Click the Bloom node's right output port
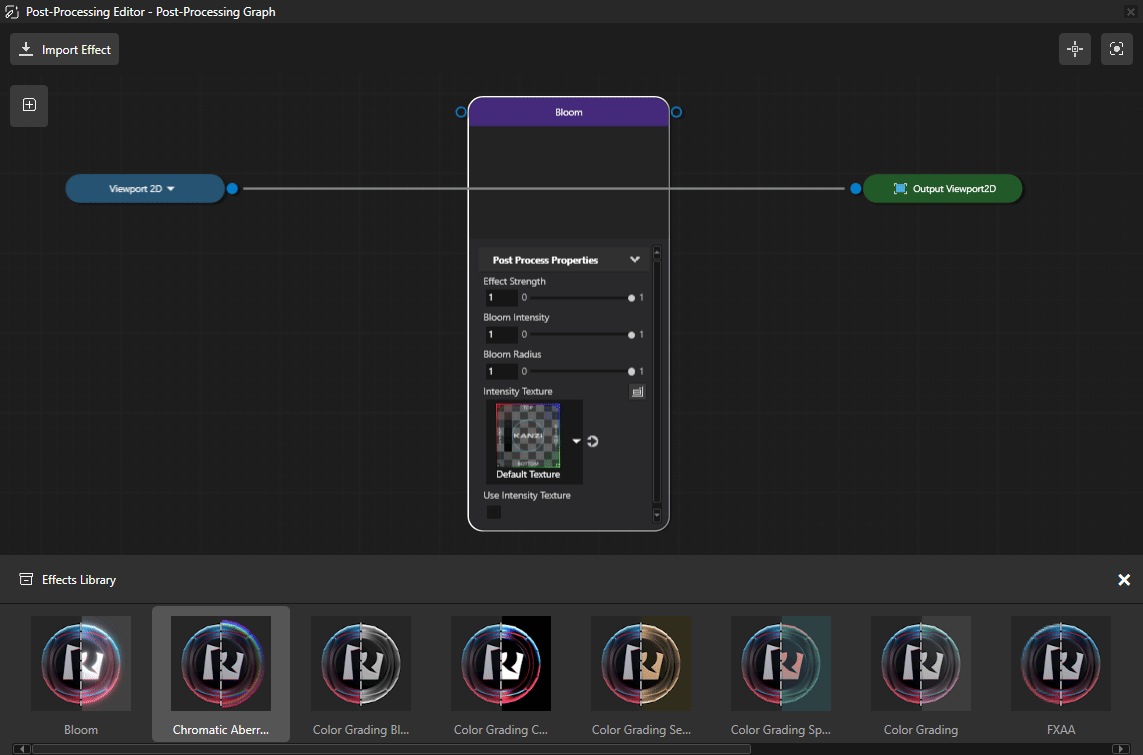This screenshot has height=755, width=1143. (x=677, y=112)
